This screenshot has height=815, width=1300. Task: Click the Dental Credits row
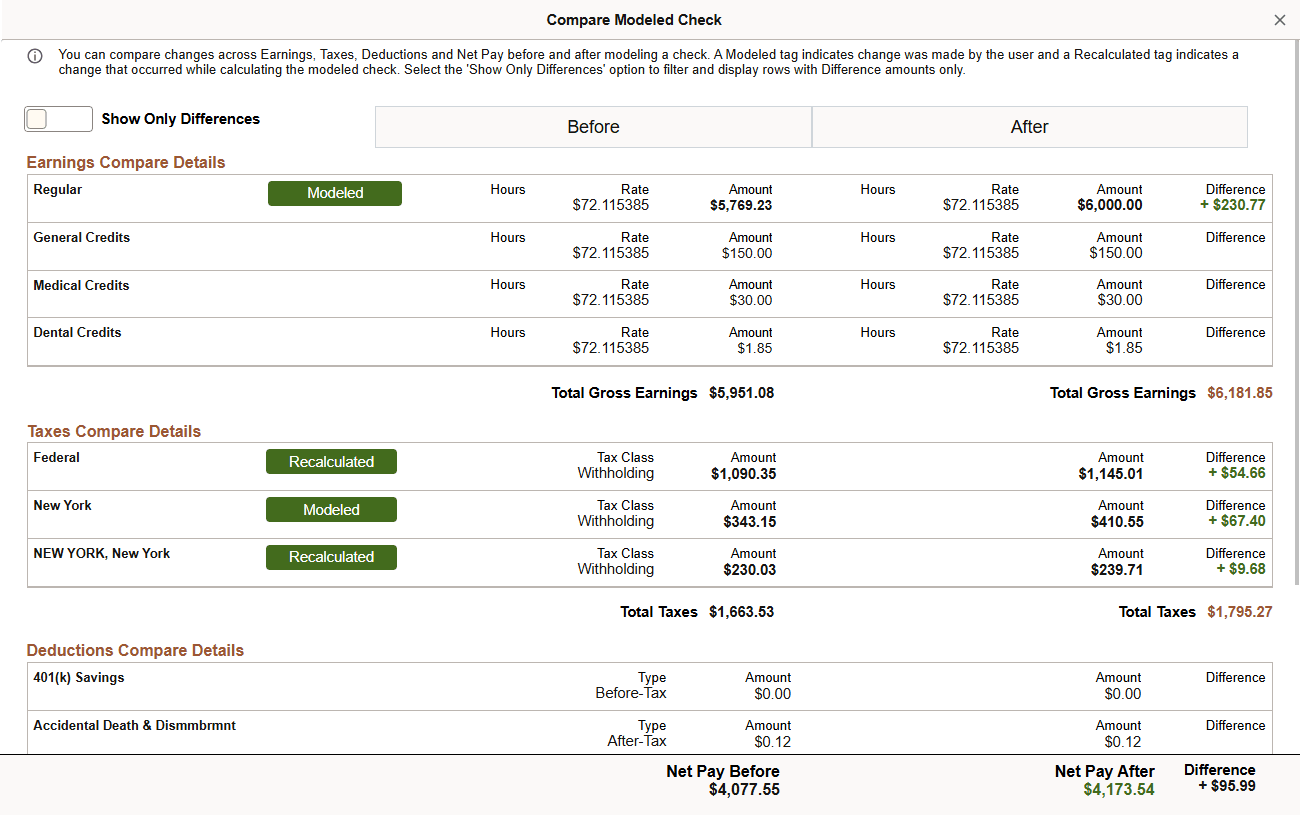click(x=77, y=332)
